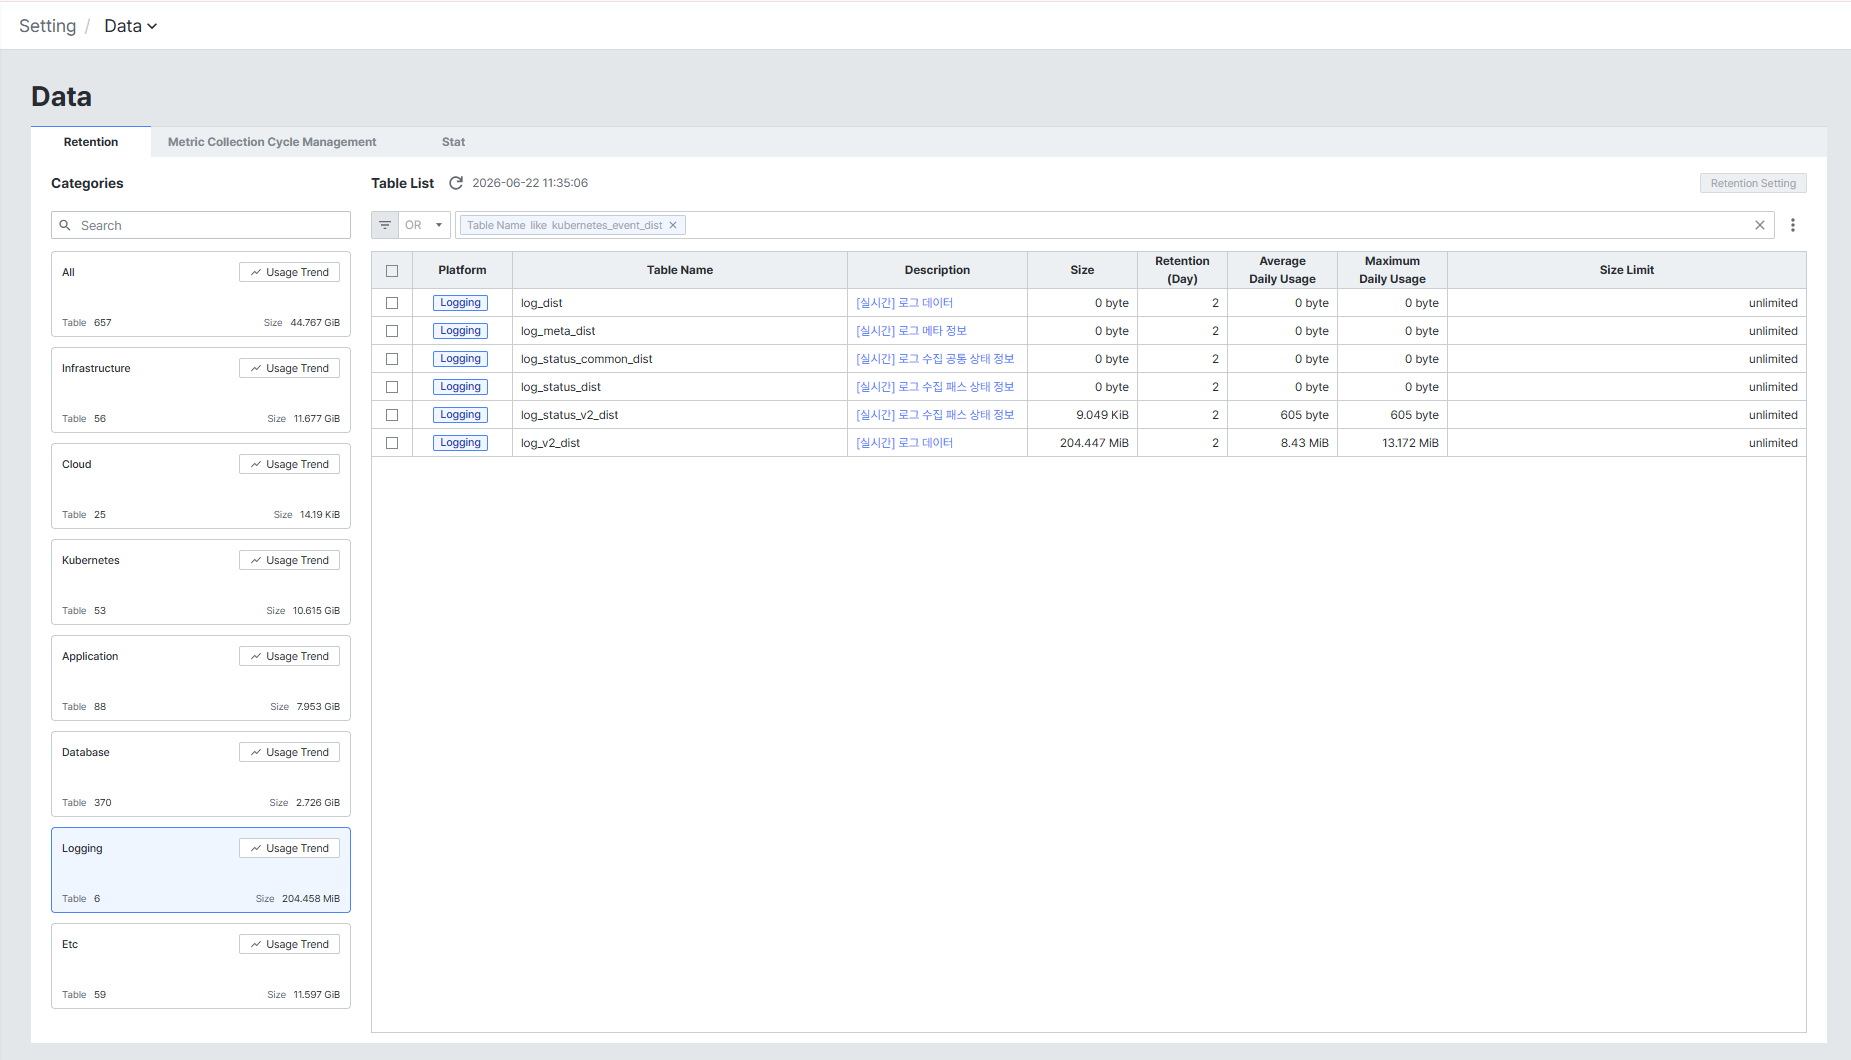
Task: Select the Infrastructure category card
Action: 201,390
